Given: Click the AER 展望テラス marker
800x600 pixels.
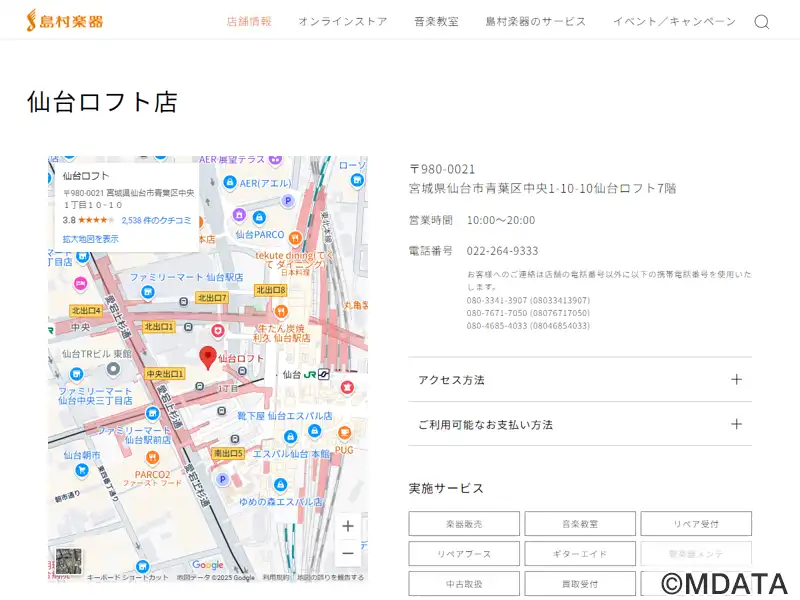Looking at the screenshot, I should (276, 161).
